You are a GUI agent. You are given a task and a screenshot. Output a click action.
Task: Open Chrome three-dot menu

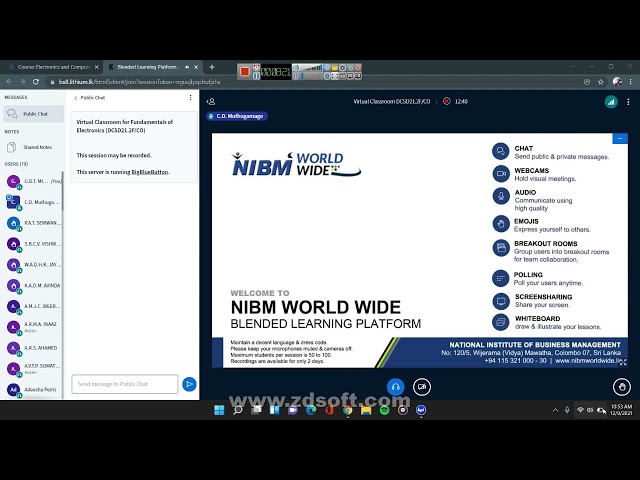[x=631, y=82]
